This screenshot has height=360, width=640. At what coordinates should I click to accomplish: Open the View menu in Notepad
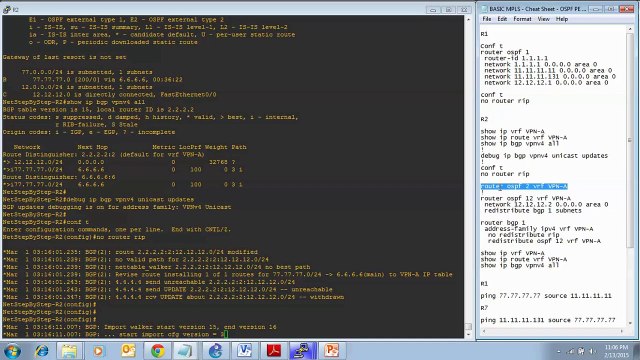(543, 19)
